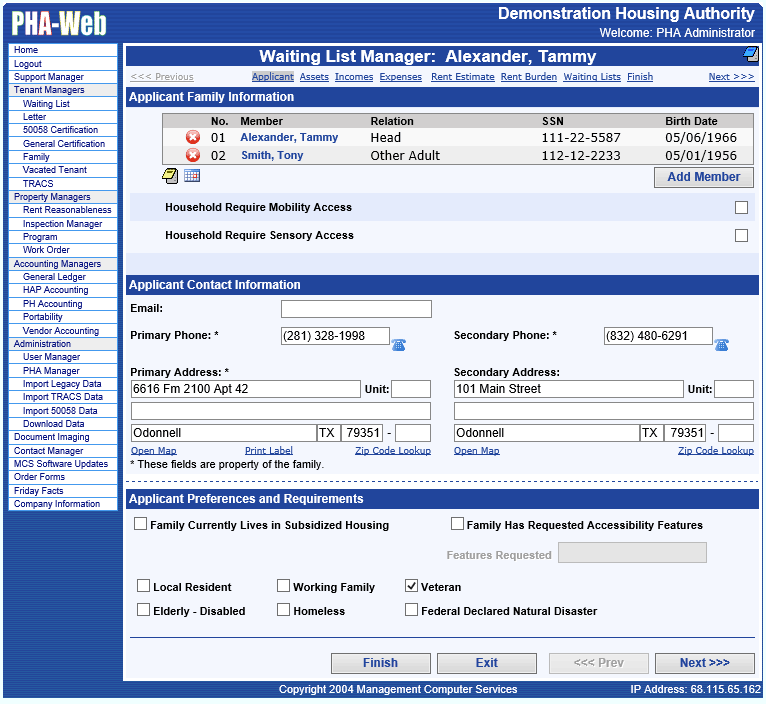Click Open Map under Primary Address
Viewport: 766px width, 704px height.
click(154, 450)
